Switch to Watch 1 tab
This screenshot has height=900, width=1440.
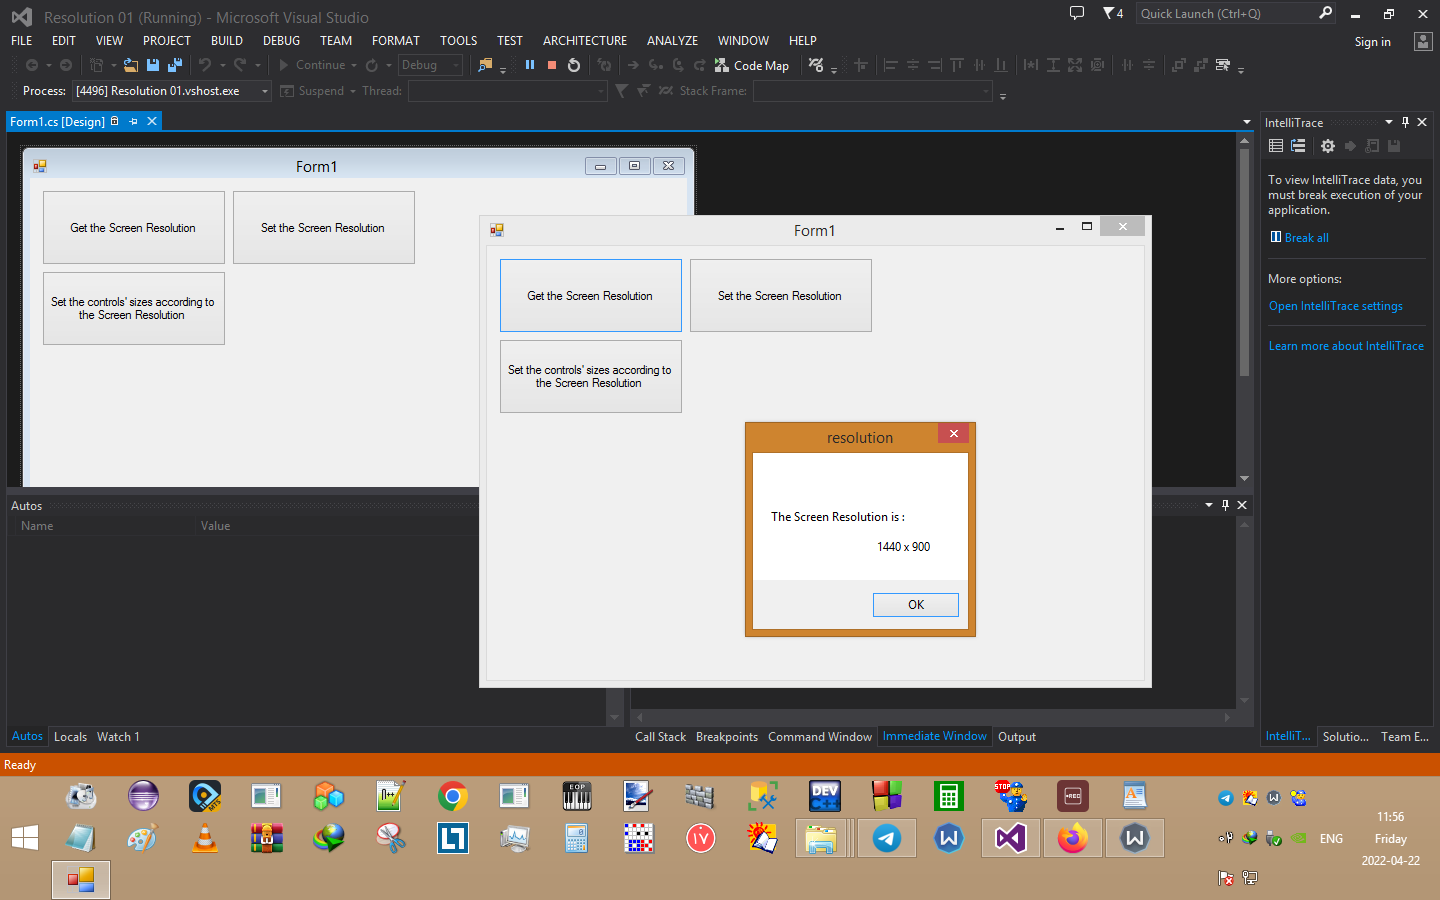click(x=118, y=737)
